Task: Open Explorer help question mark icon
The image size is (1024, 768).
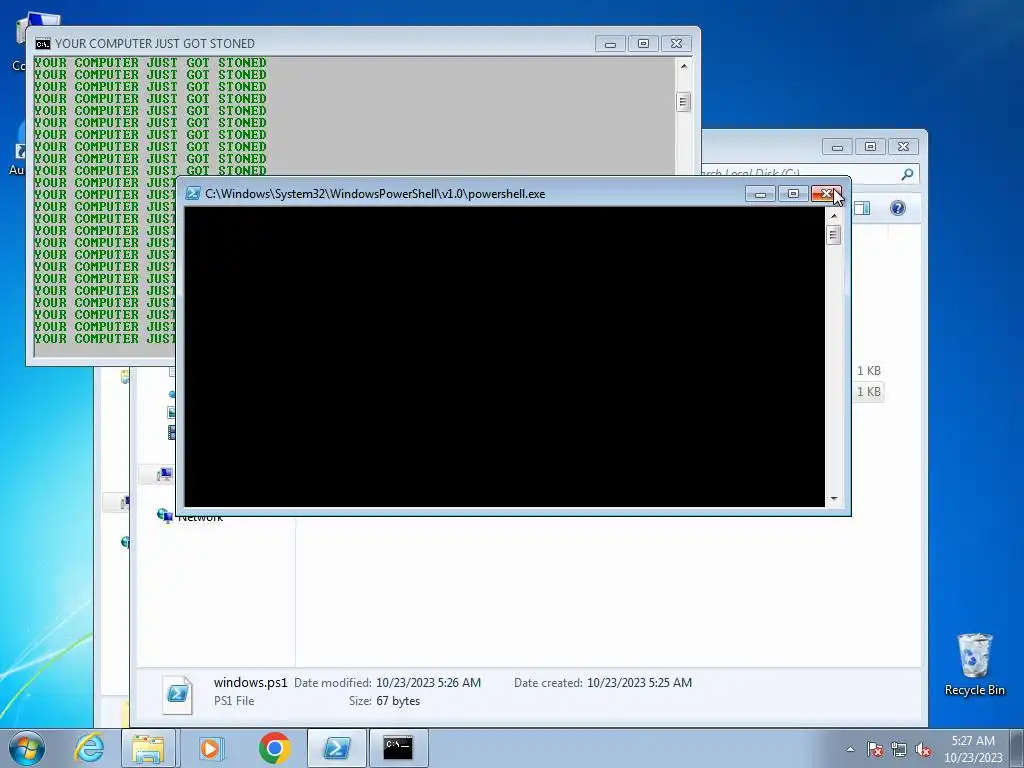Action: coord(898,208)
